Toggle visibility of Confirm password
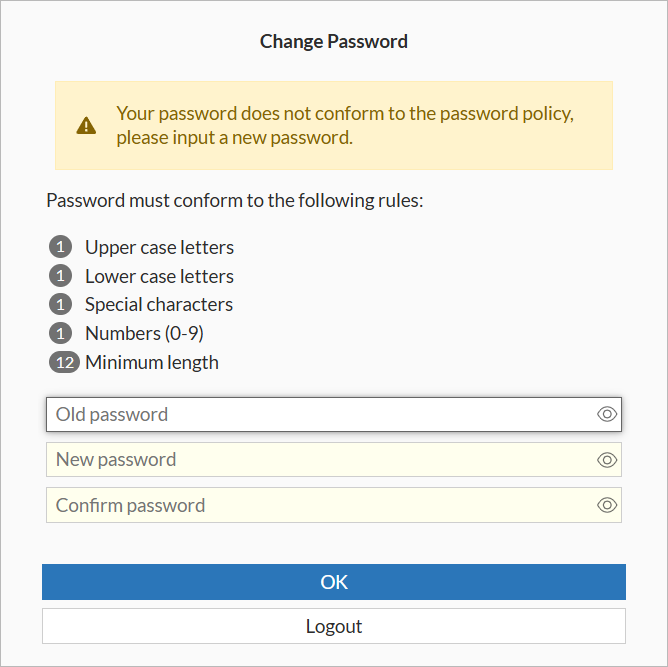This screenshot has width=668, height=667. 607,505
